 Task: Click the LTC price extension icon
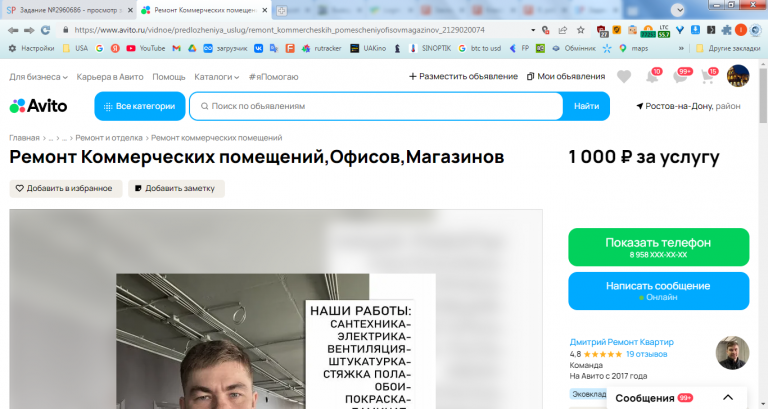click(664, 30)
